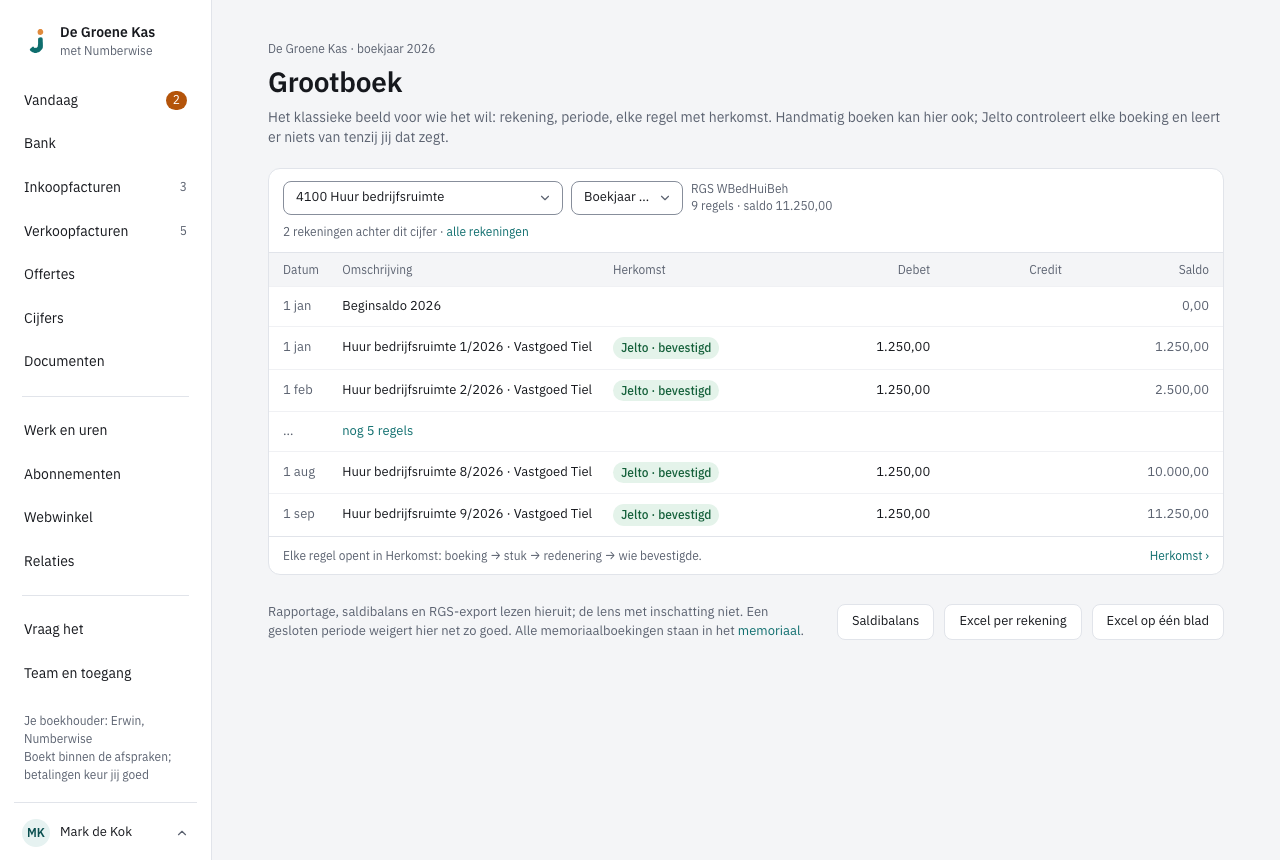This screenshot has width=1280, height=860.
Task: Click the MK user avatar
Action: tap(36, 832)
